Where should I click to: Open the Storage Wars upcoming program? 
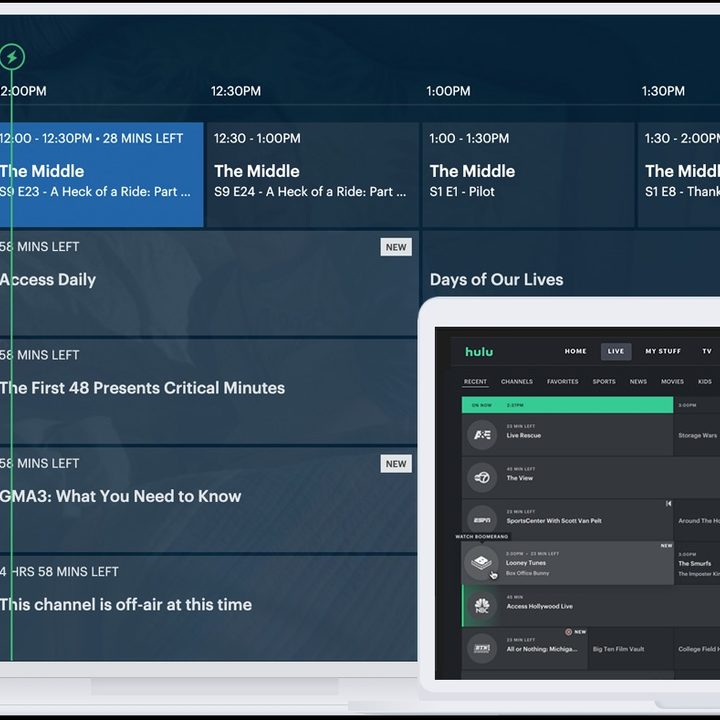point(698,435)
